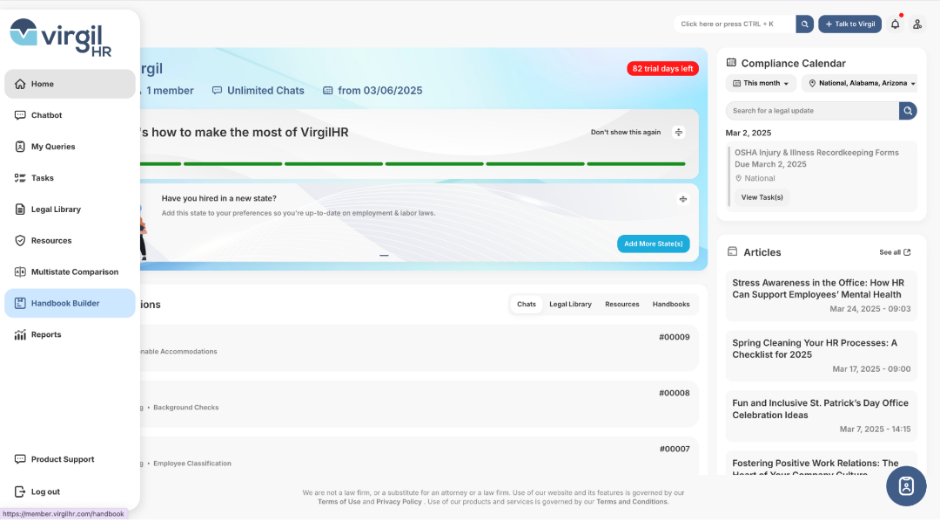Click the Log out door icon

20,491
